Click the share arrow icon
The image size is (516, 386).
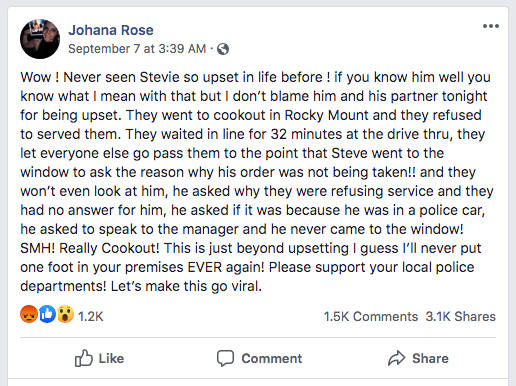tap(397, 358)
